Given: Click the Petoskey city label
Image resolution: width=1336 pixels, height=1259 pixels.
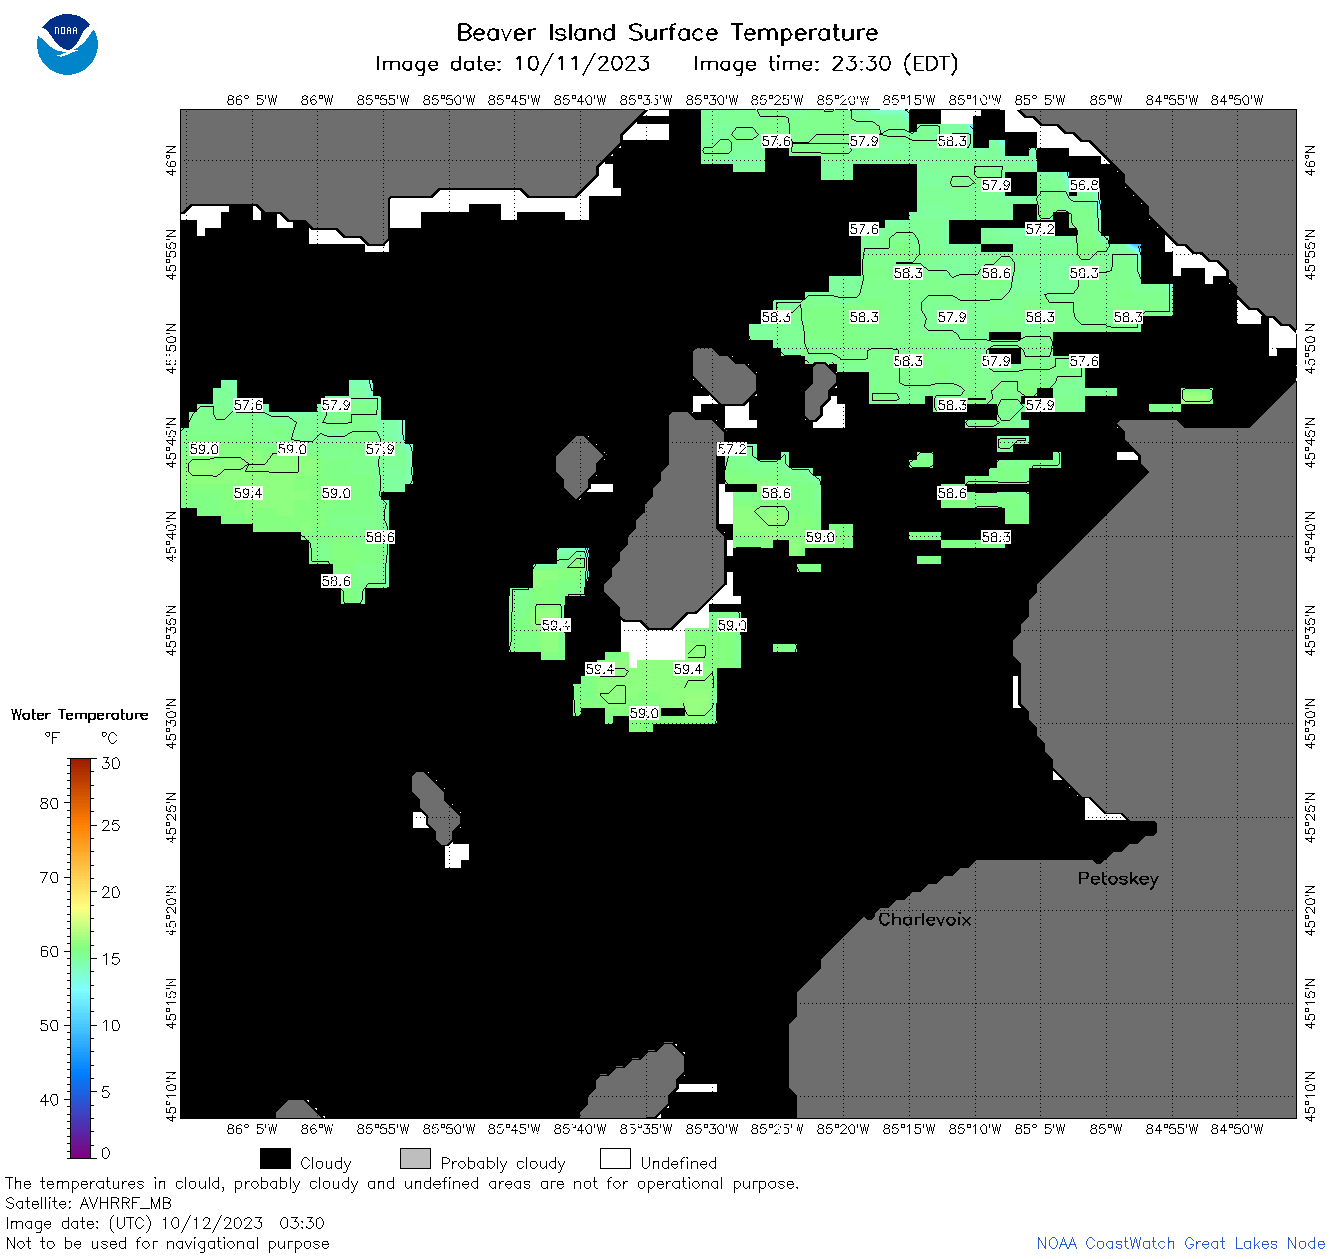Looking at the screenshot, I should tap(1118, 879).
